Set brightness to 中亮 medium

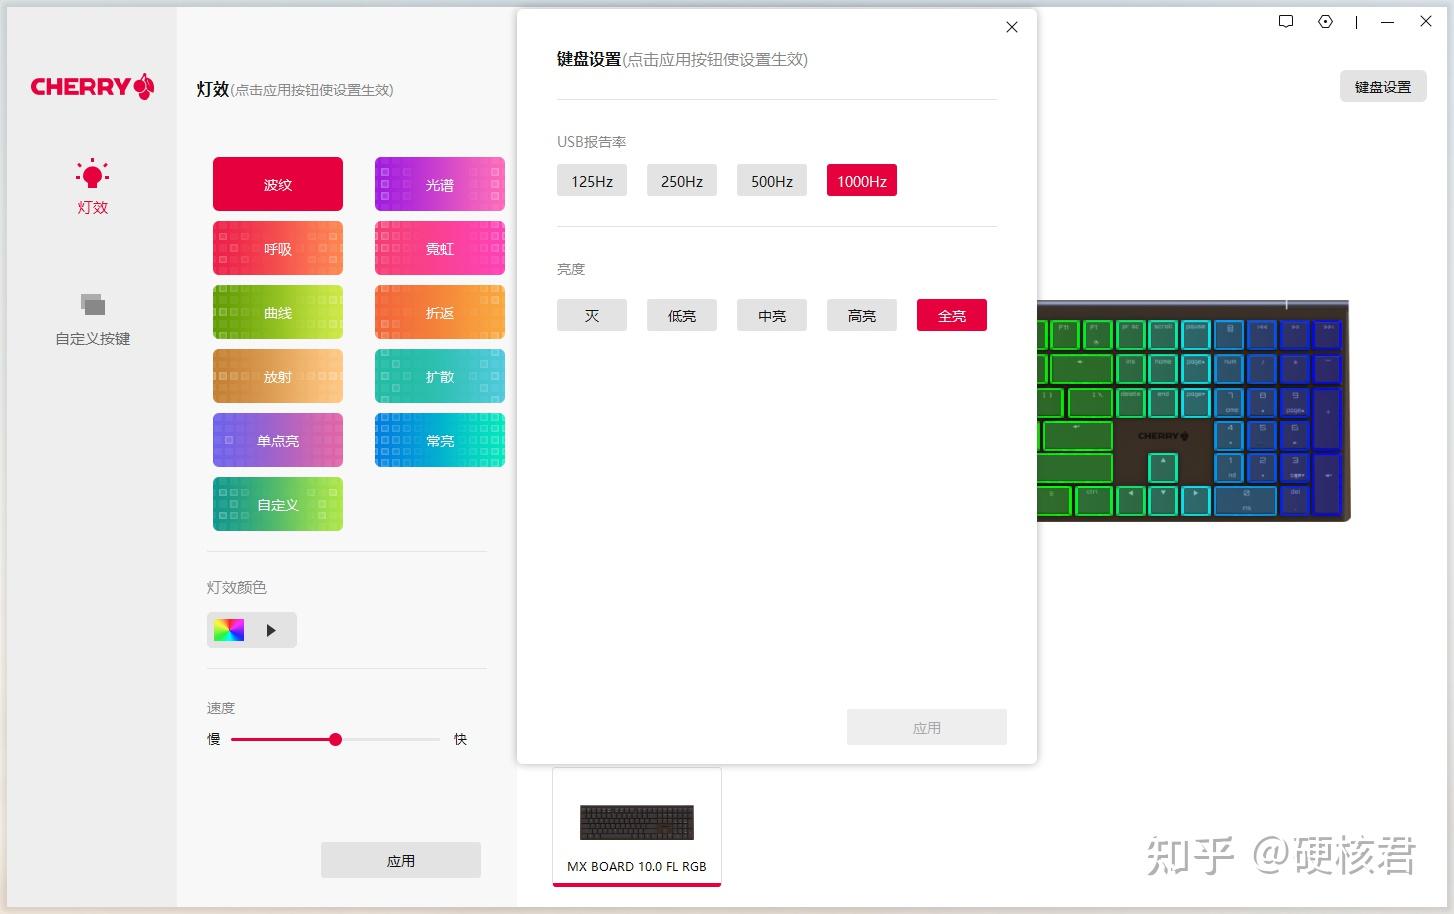771,315
